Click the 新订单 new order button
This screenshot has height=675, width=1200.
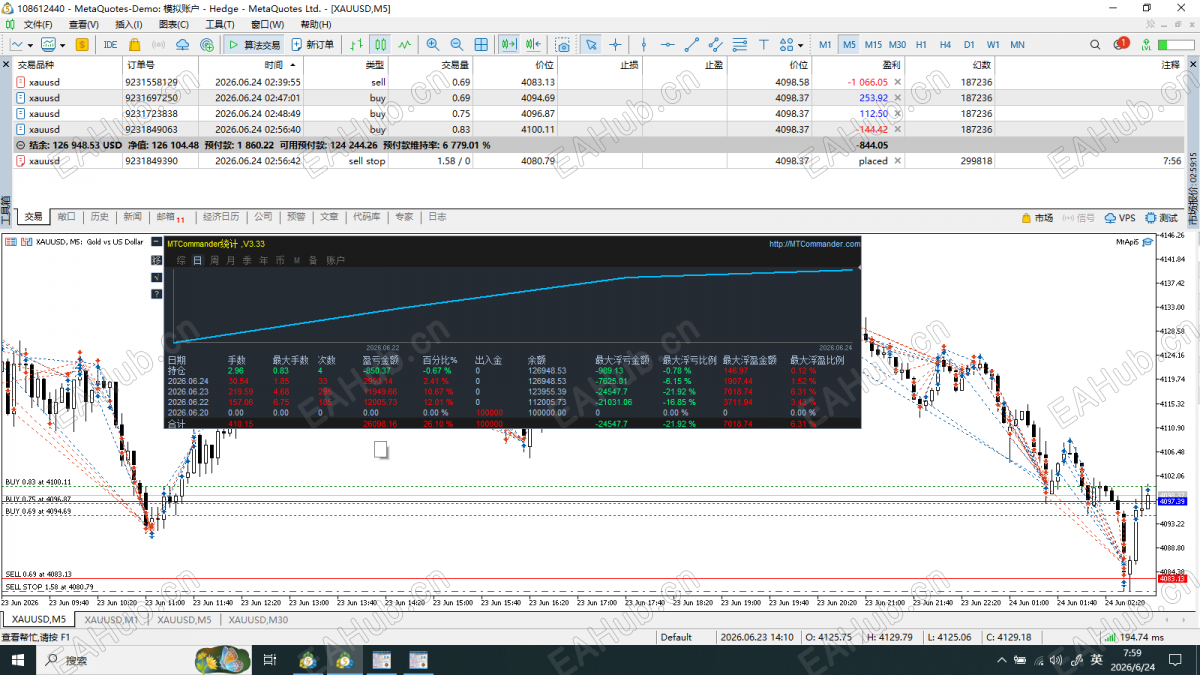tap(313, 44)
